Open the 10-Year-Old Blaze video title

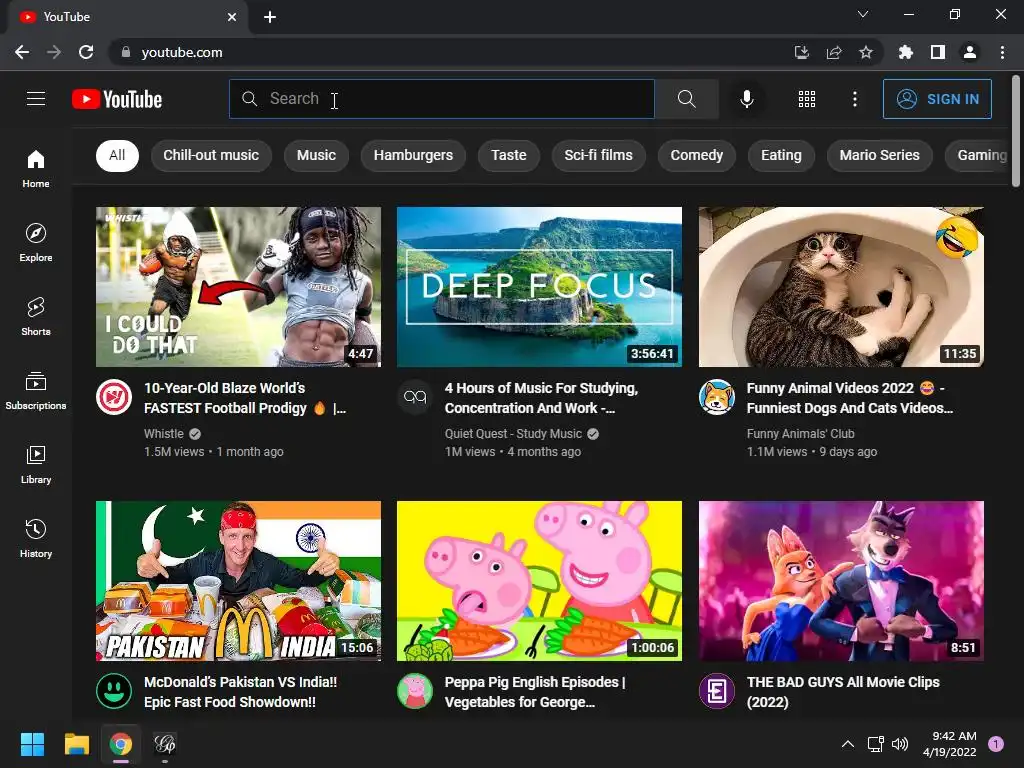coord(245,398)
